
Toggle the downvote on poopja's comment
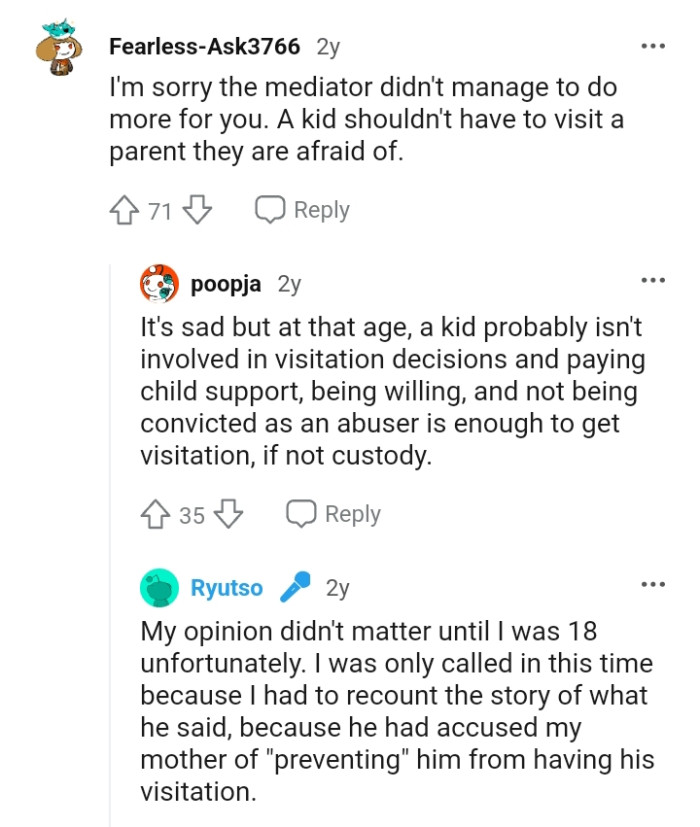click(x=227, y=514)
